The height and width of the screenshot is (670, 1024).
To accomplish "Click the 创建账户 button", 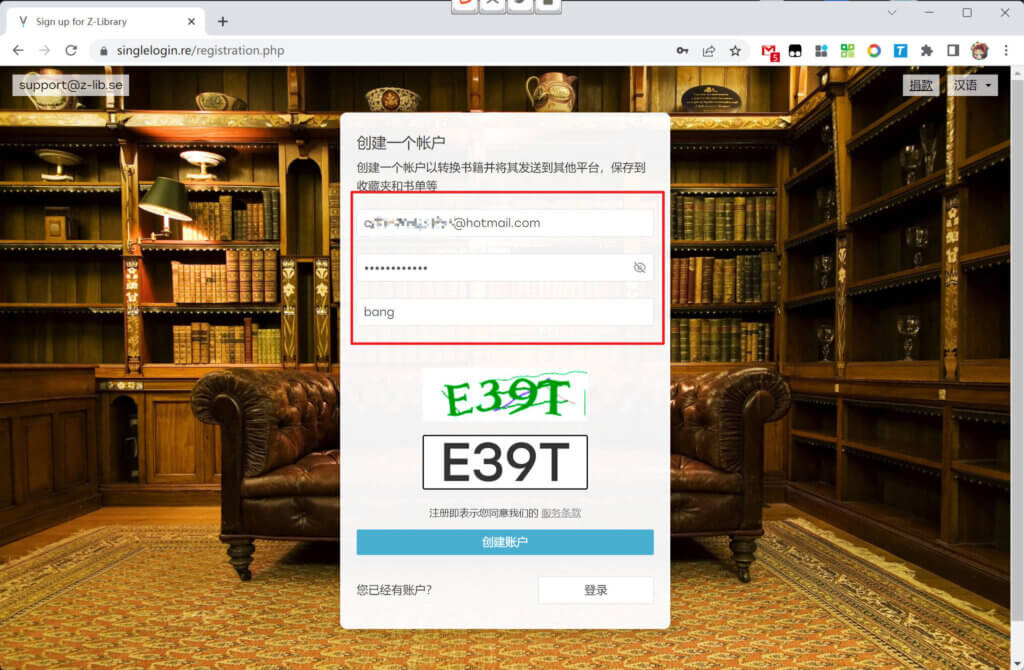I will pos(504,542).
